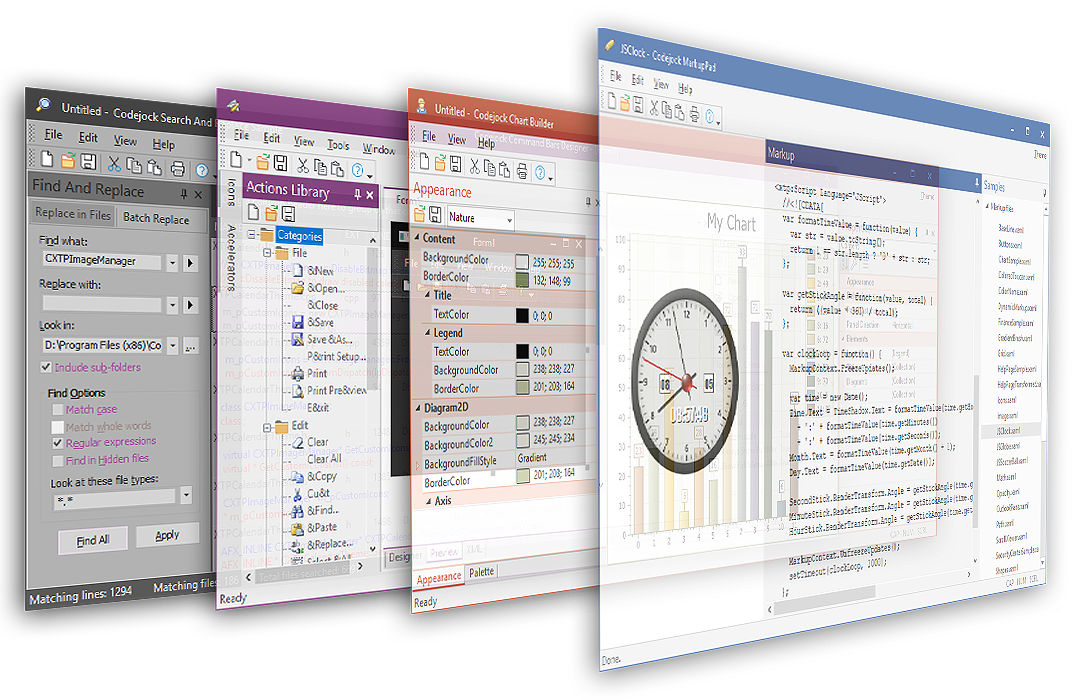Disable Regular expressions checkbox

(x=58, y=443)
